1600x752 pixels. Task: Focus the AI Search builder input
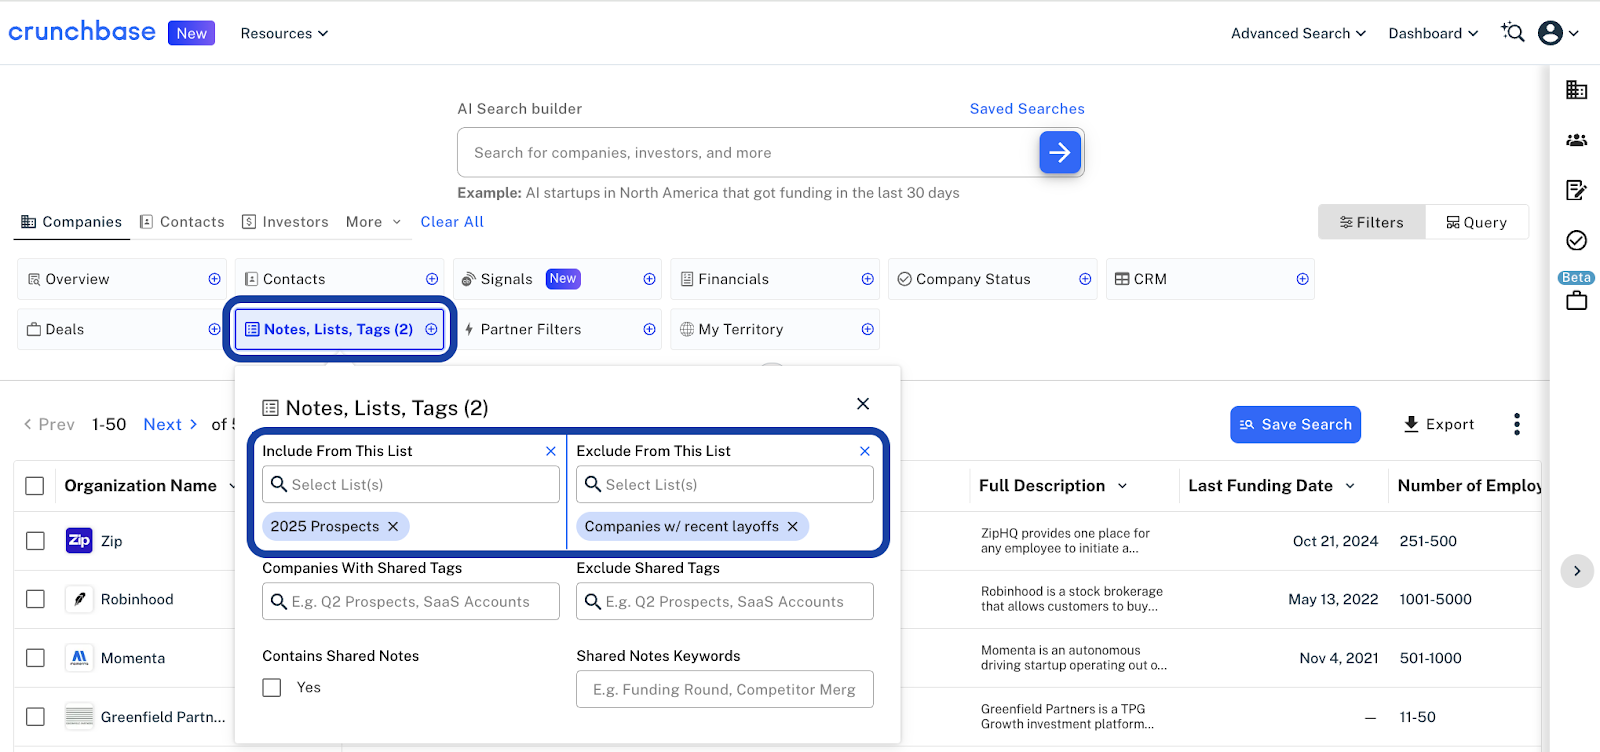(749, 153)
